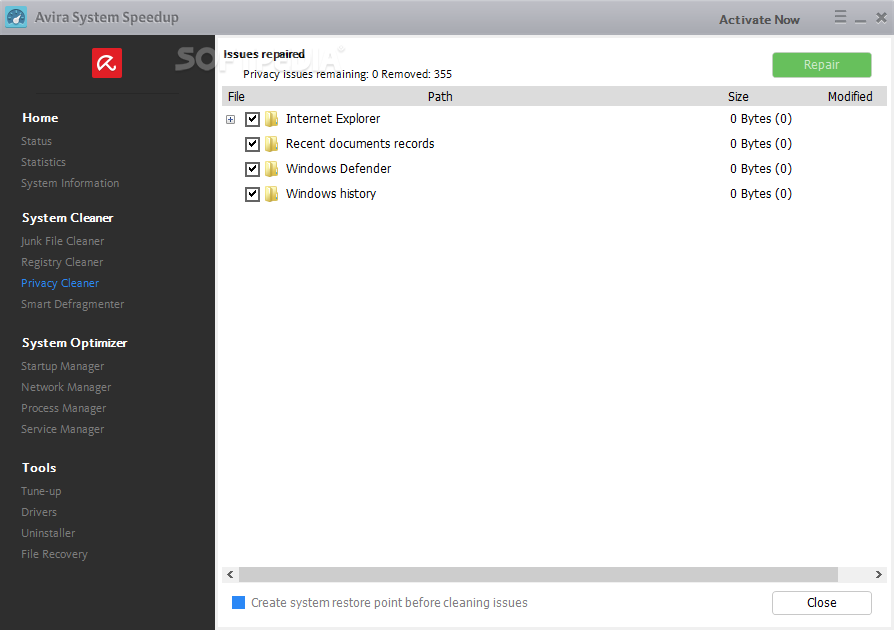This screenshot has width=894, height=630.
Task: Open the Drivers tool
Action: [x=39, y=512]
